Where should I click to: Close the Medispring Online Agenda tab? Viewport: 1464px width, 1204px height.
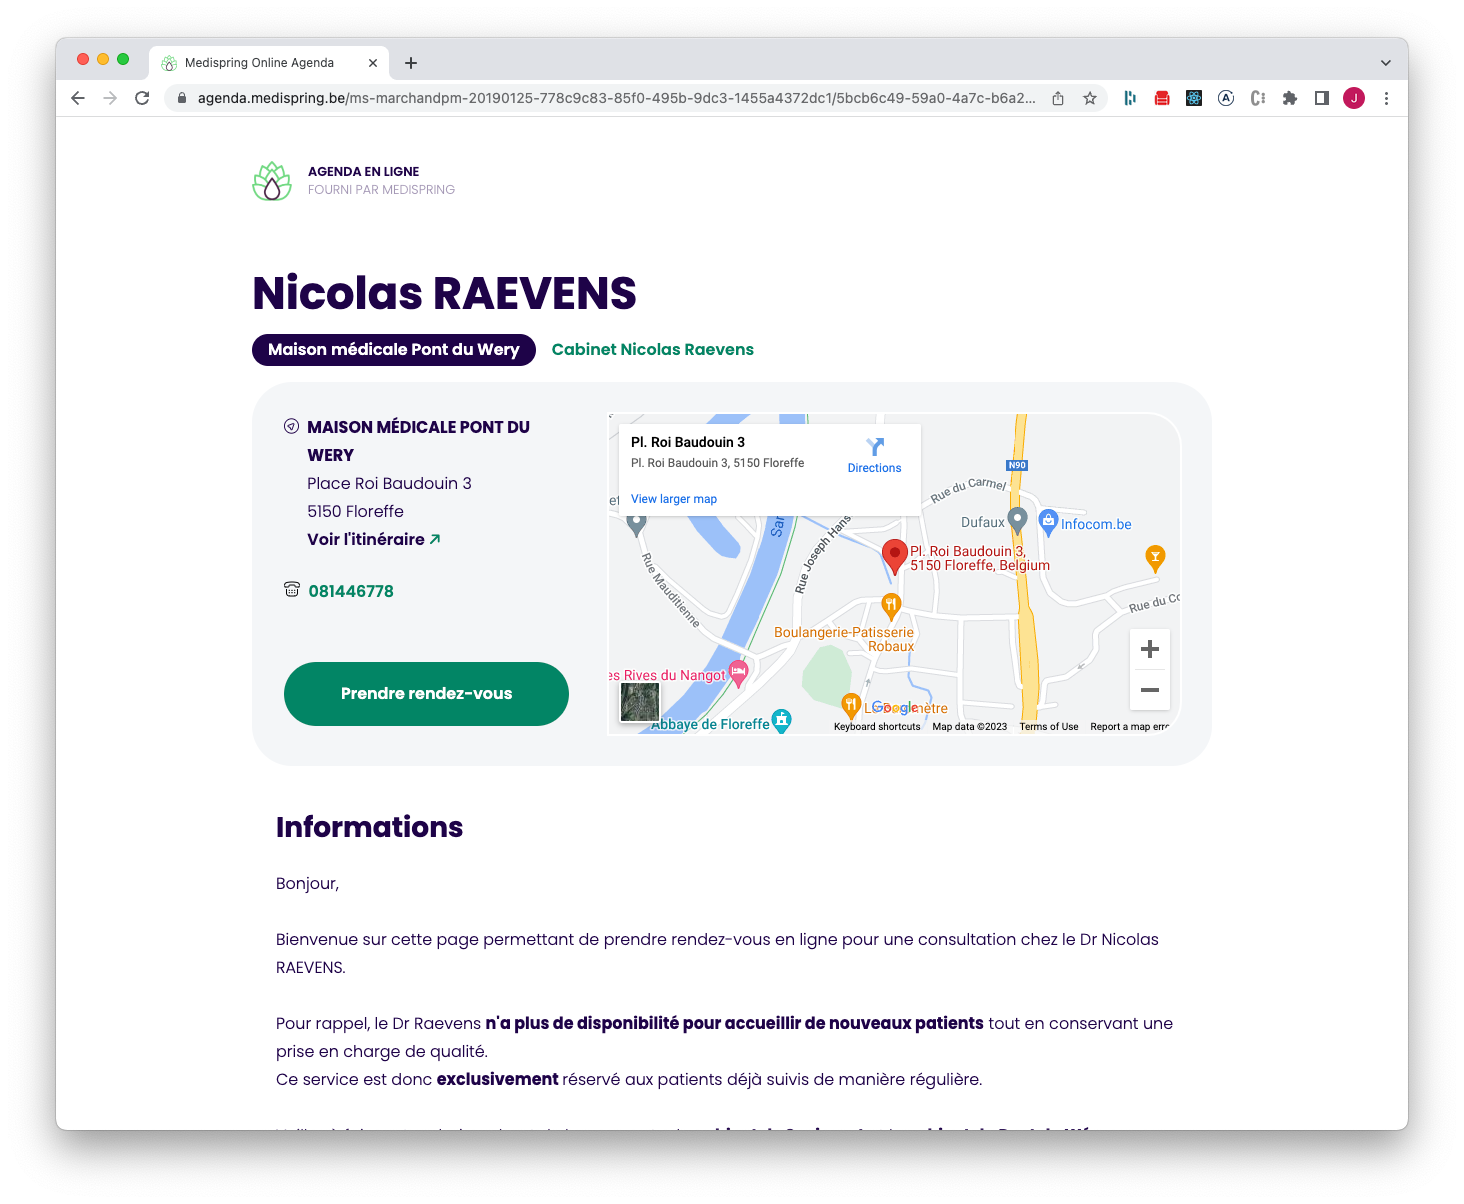(373, 63)
